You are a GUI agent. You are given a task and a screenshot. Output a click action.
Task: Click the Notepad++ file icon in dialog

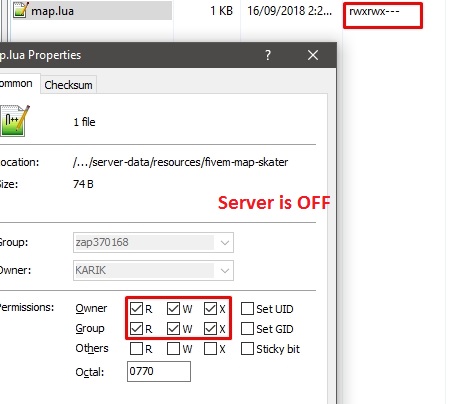[x=14, y=121]
